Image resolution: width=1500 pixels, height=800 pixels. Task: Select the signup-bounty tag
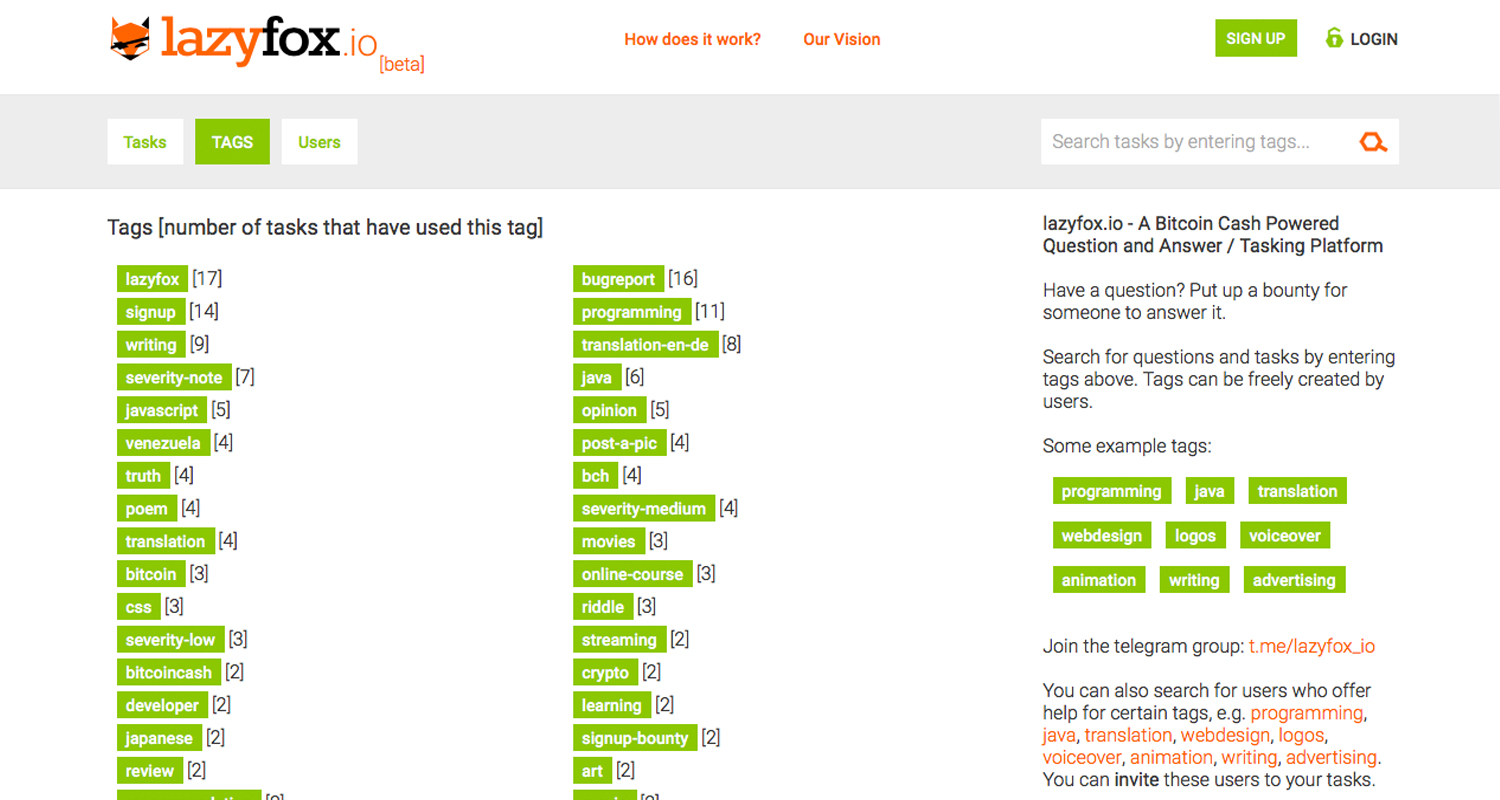635,739
